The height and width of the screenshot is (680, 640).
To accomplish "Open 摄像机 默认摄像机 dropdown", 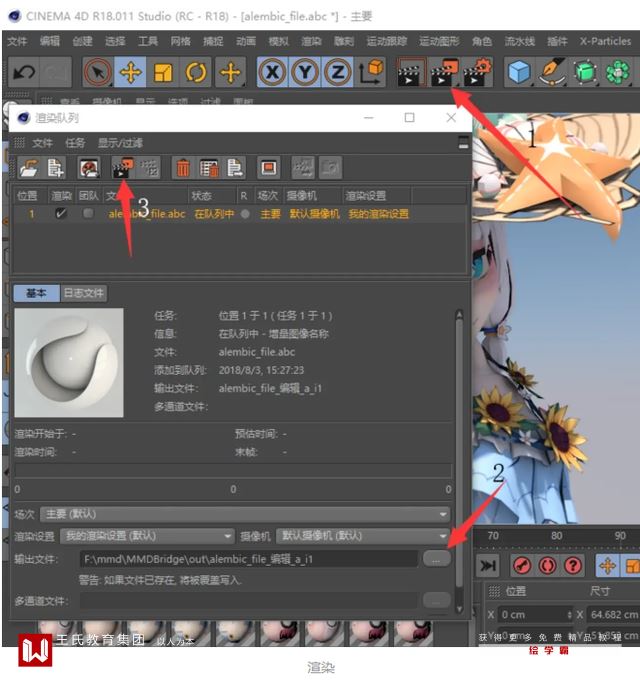I will point(363,536).
